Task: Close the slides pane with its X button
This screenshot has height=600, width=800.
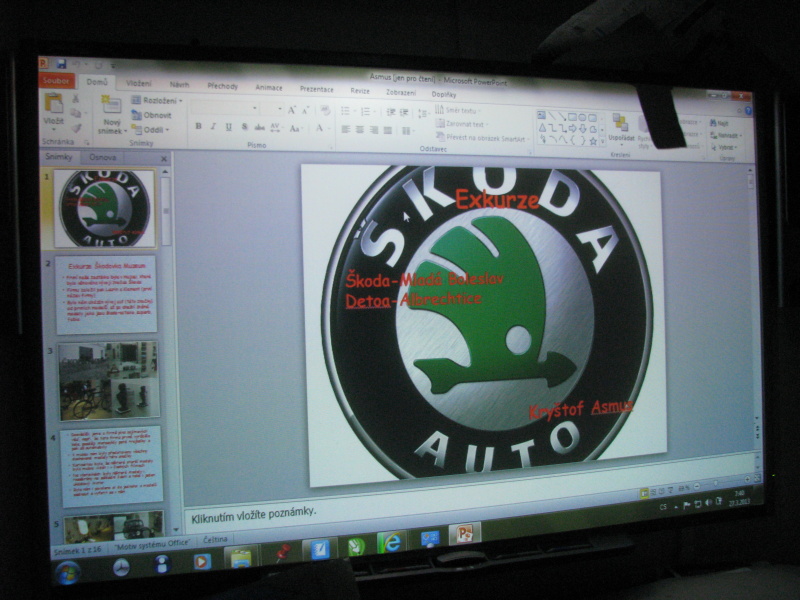Action: coord(164,159)
